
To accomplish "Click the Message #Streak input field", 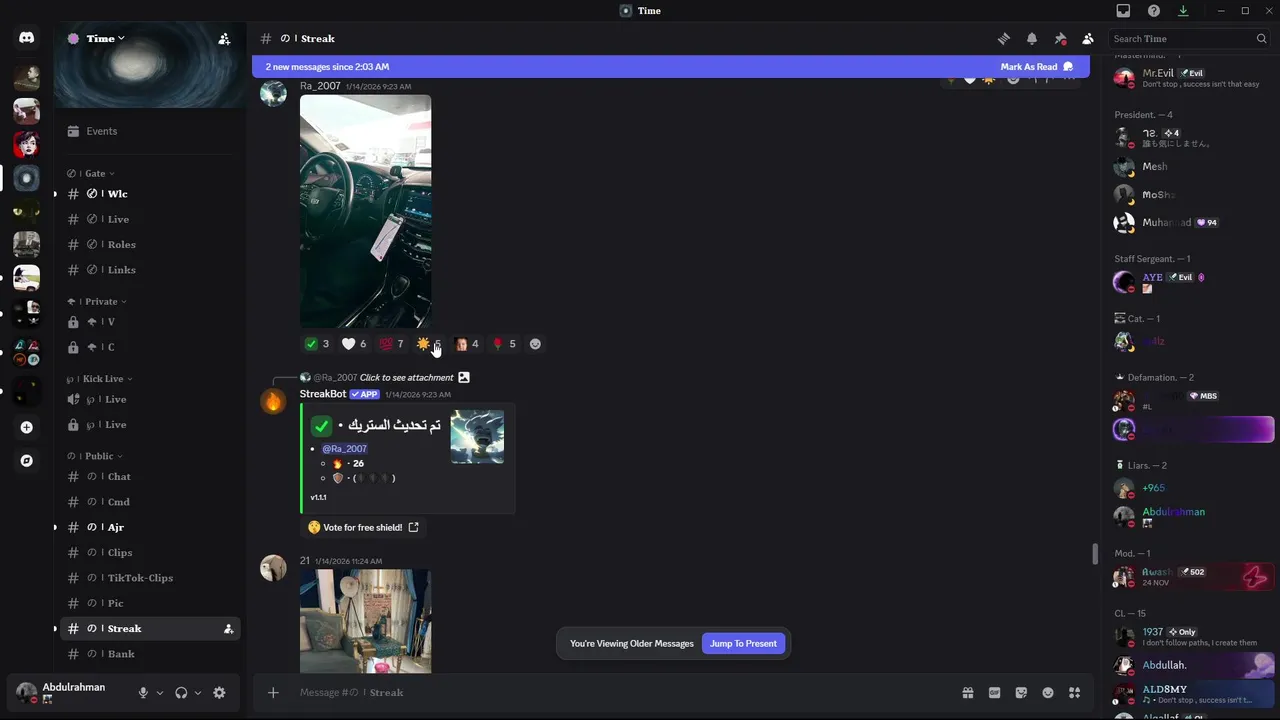I will click(x=620, y=692).
